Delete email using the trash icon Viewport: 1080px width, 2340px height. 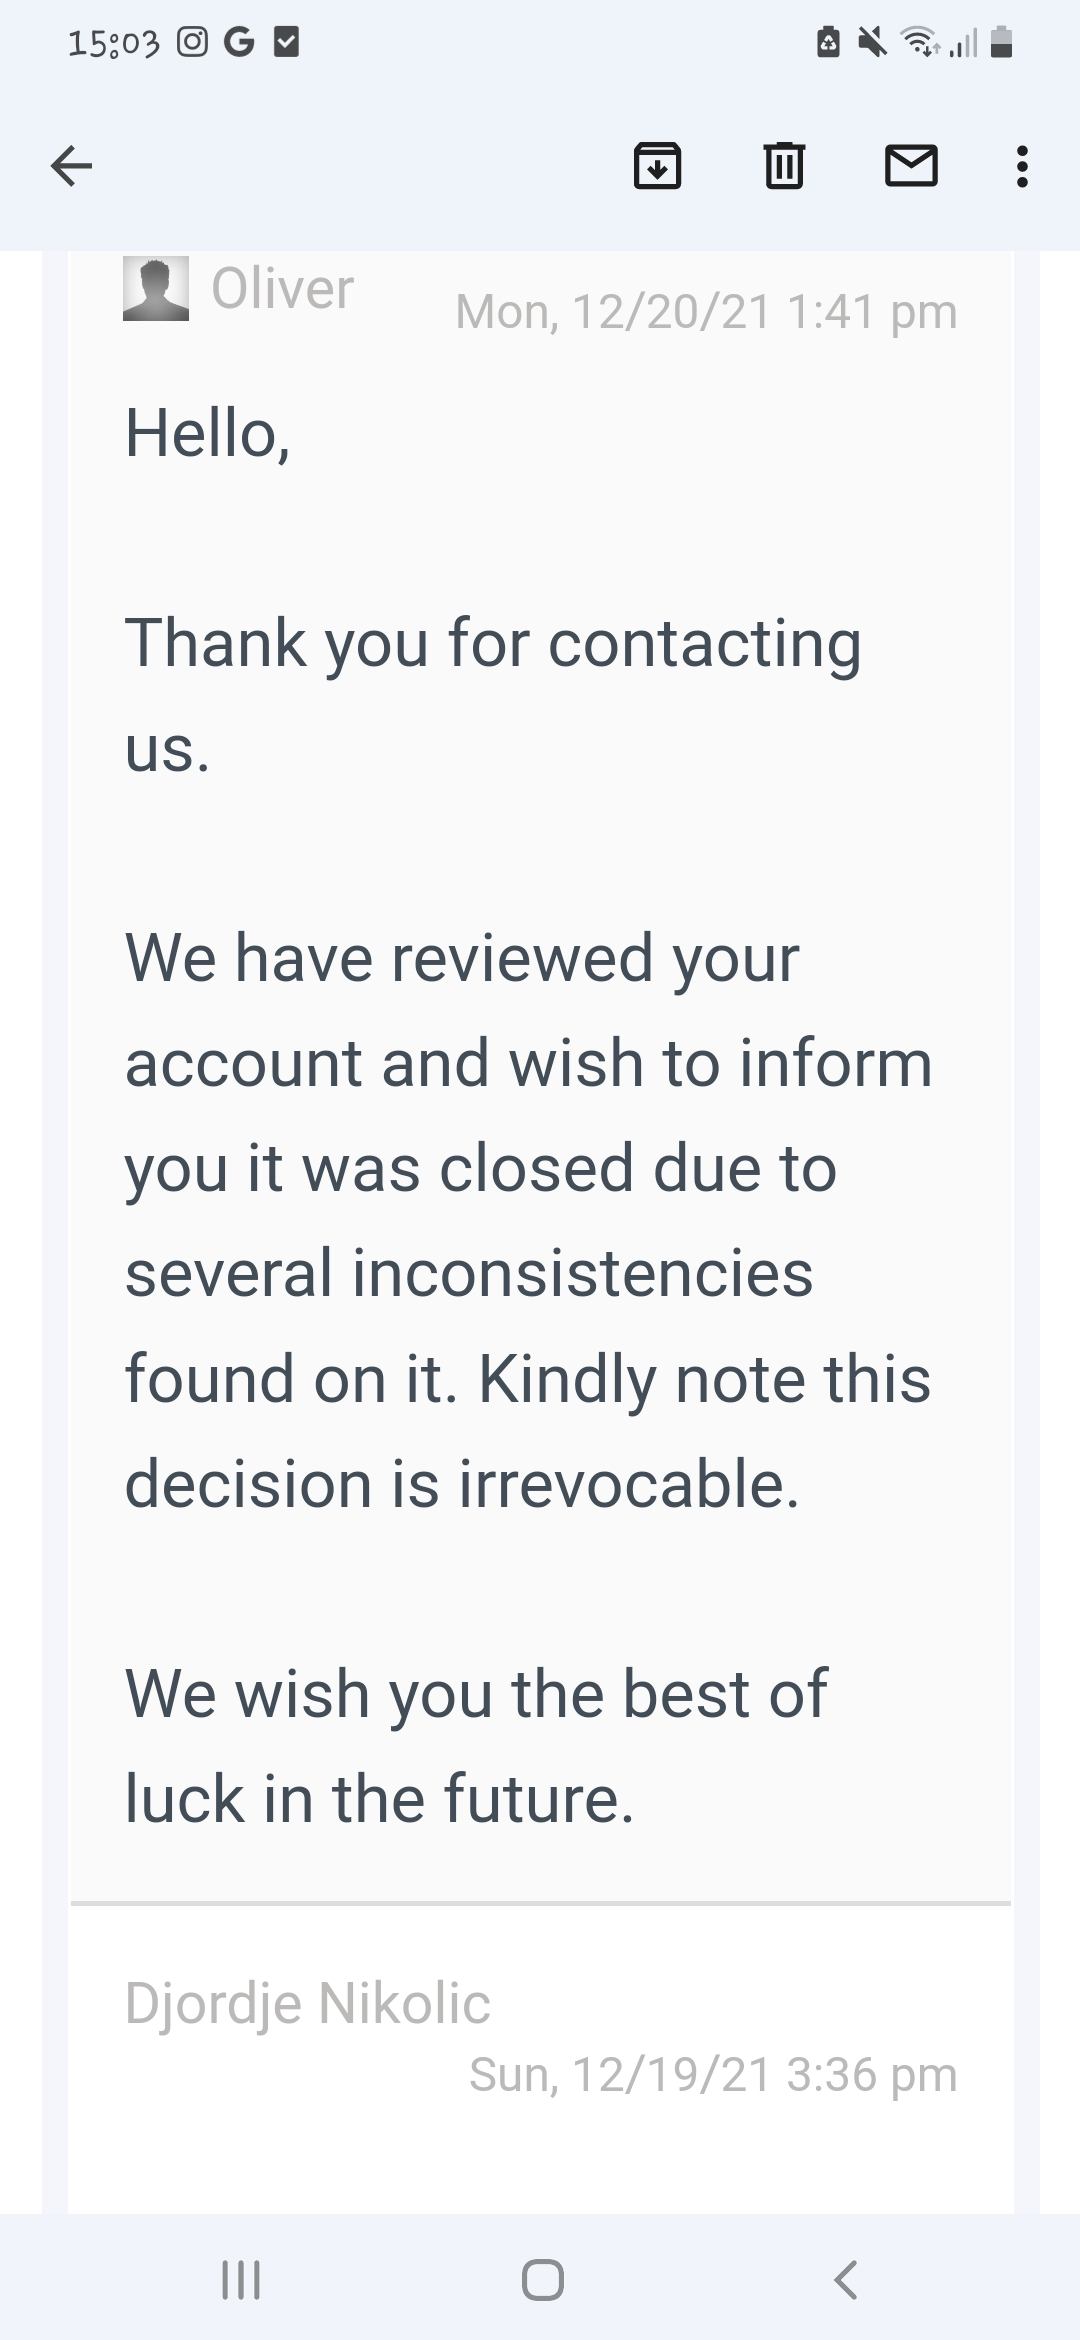click(784, 166)
